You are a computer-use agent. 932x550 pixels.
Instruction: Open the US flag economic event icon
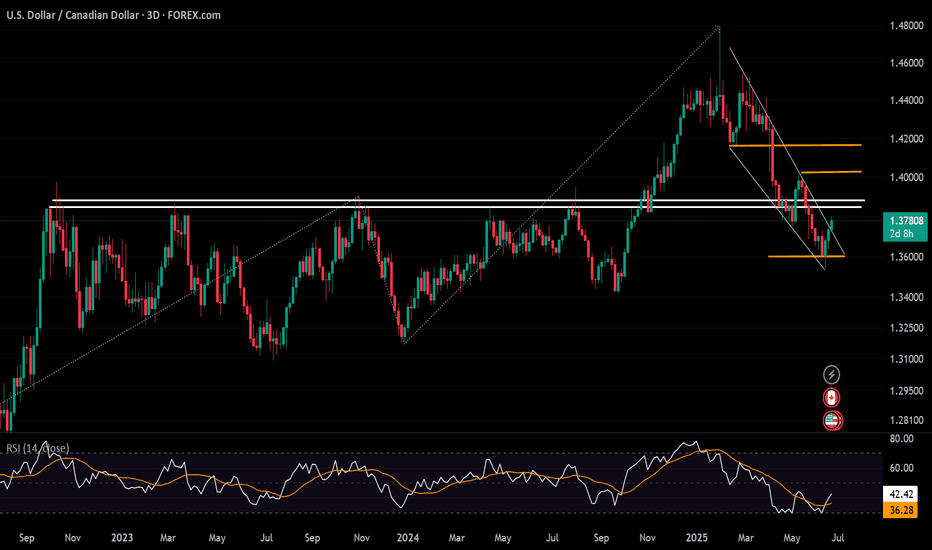click(x=832, y=420)
